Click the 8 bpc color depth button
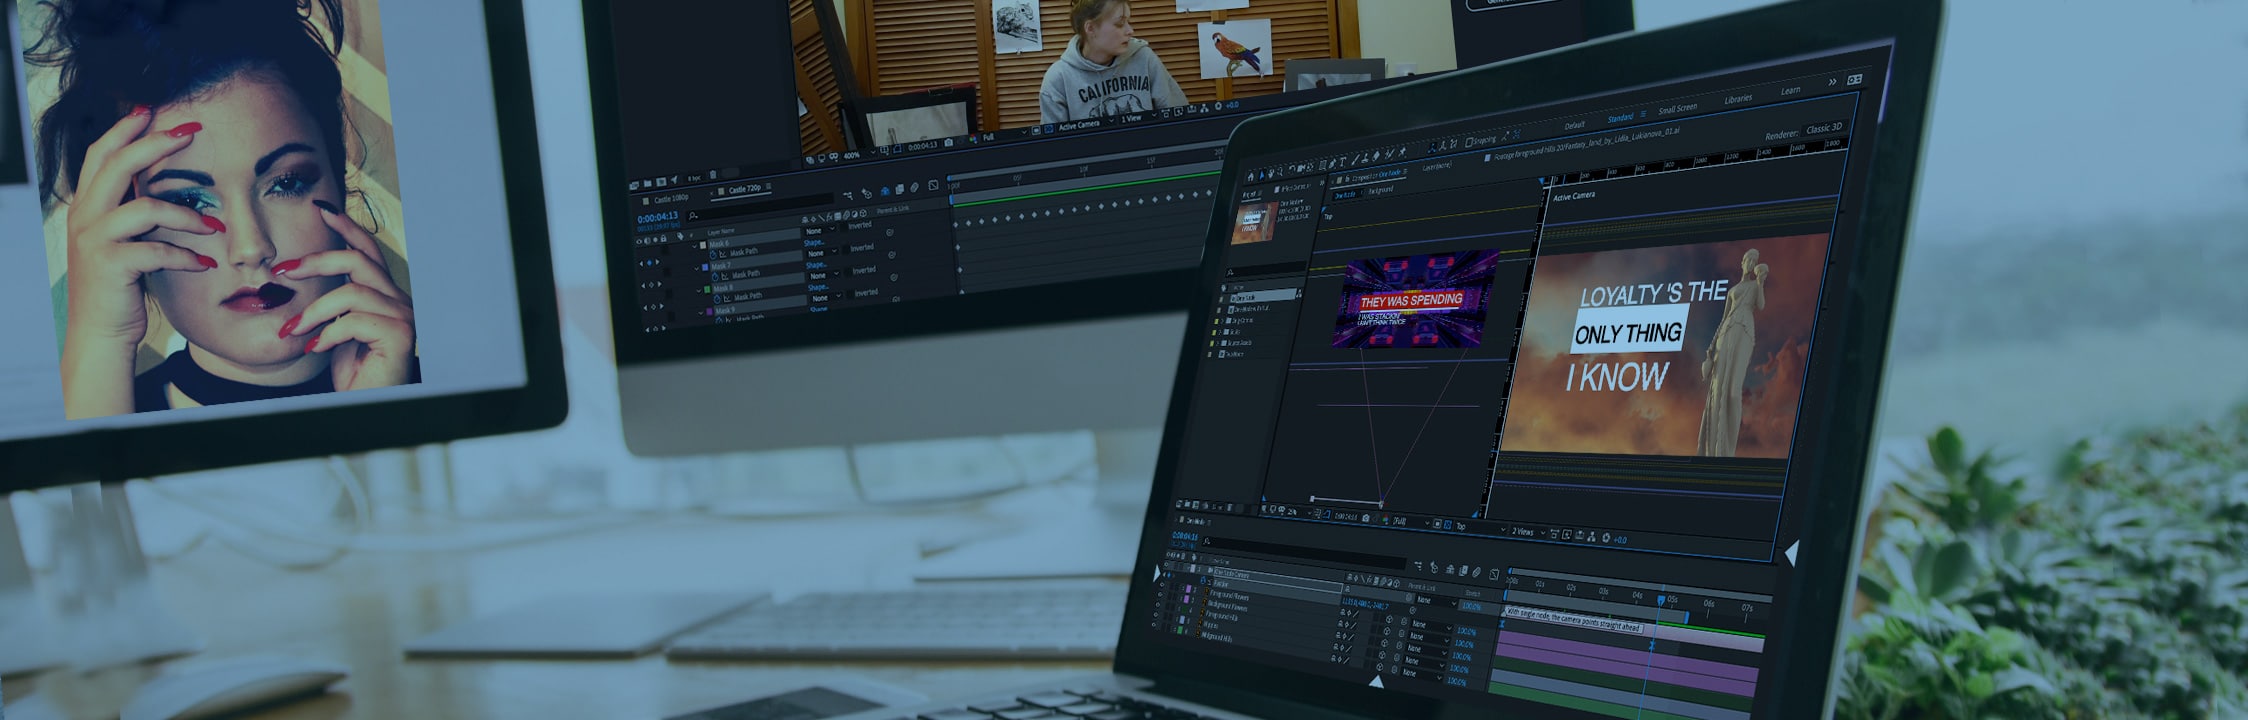This screenshot has width=2248, height=720. pos(694,178)
